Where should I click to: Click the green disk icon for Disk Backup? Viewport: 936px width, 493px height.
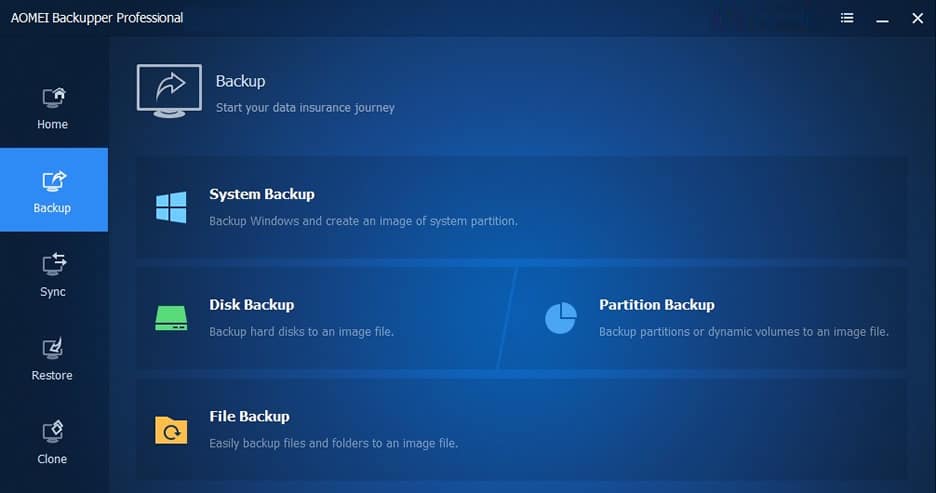pyautogui.click(x=171, y=318)
